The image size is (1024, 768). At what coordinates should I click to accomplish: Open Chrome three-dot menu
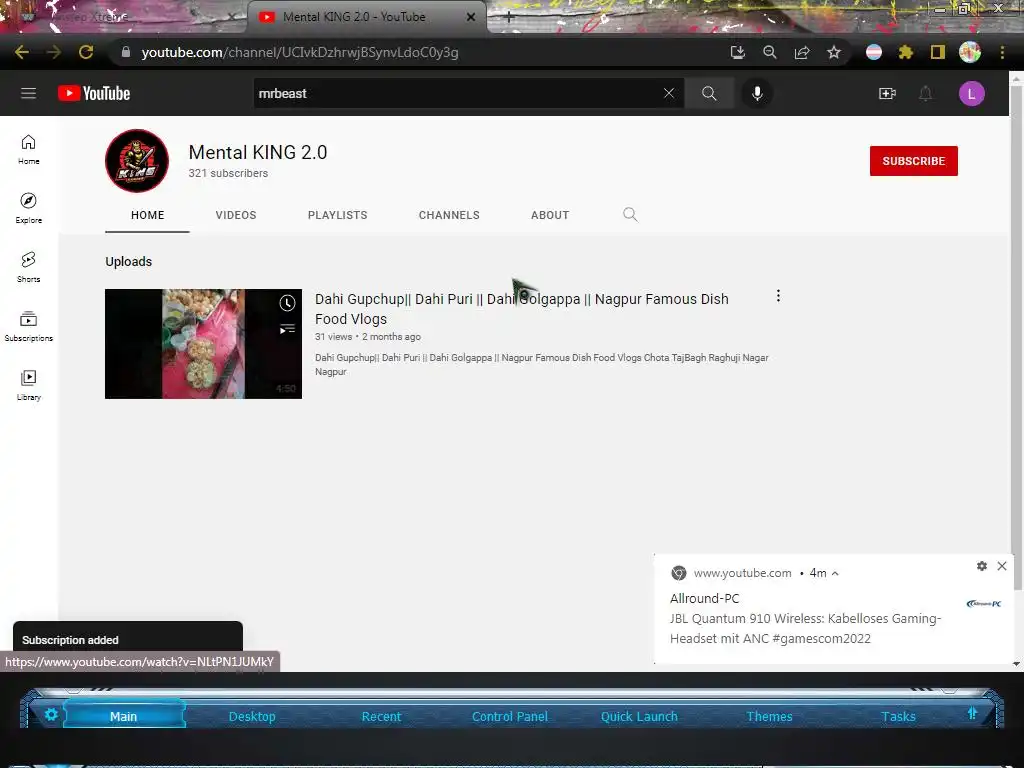click(1002, 52)
